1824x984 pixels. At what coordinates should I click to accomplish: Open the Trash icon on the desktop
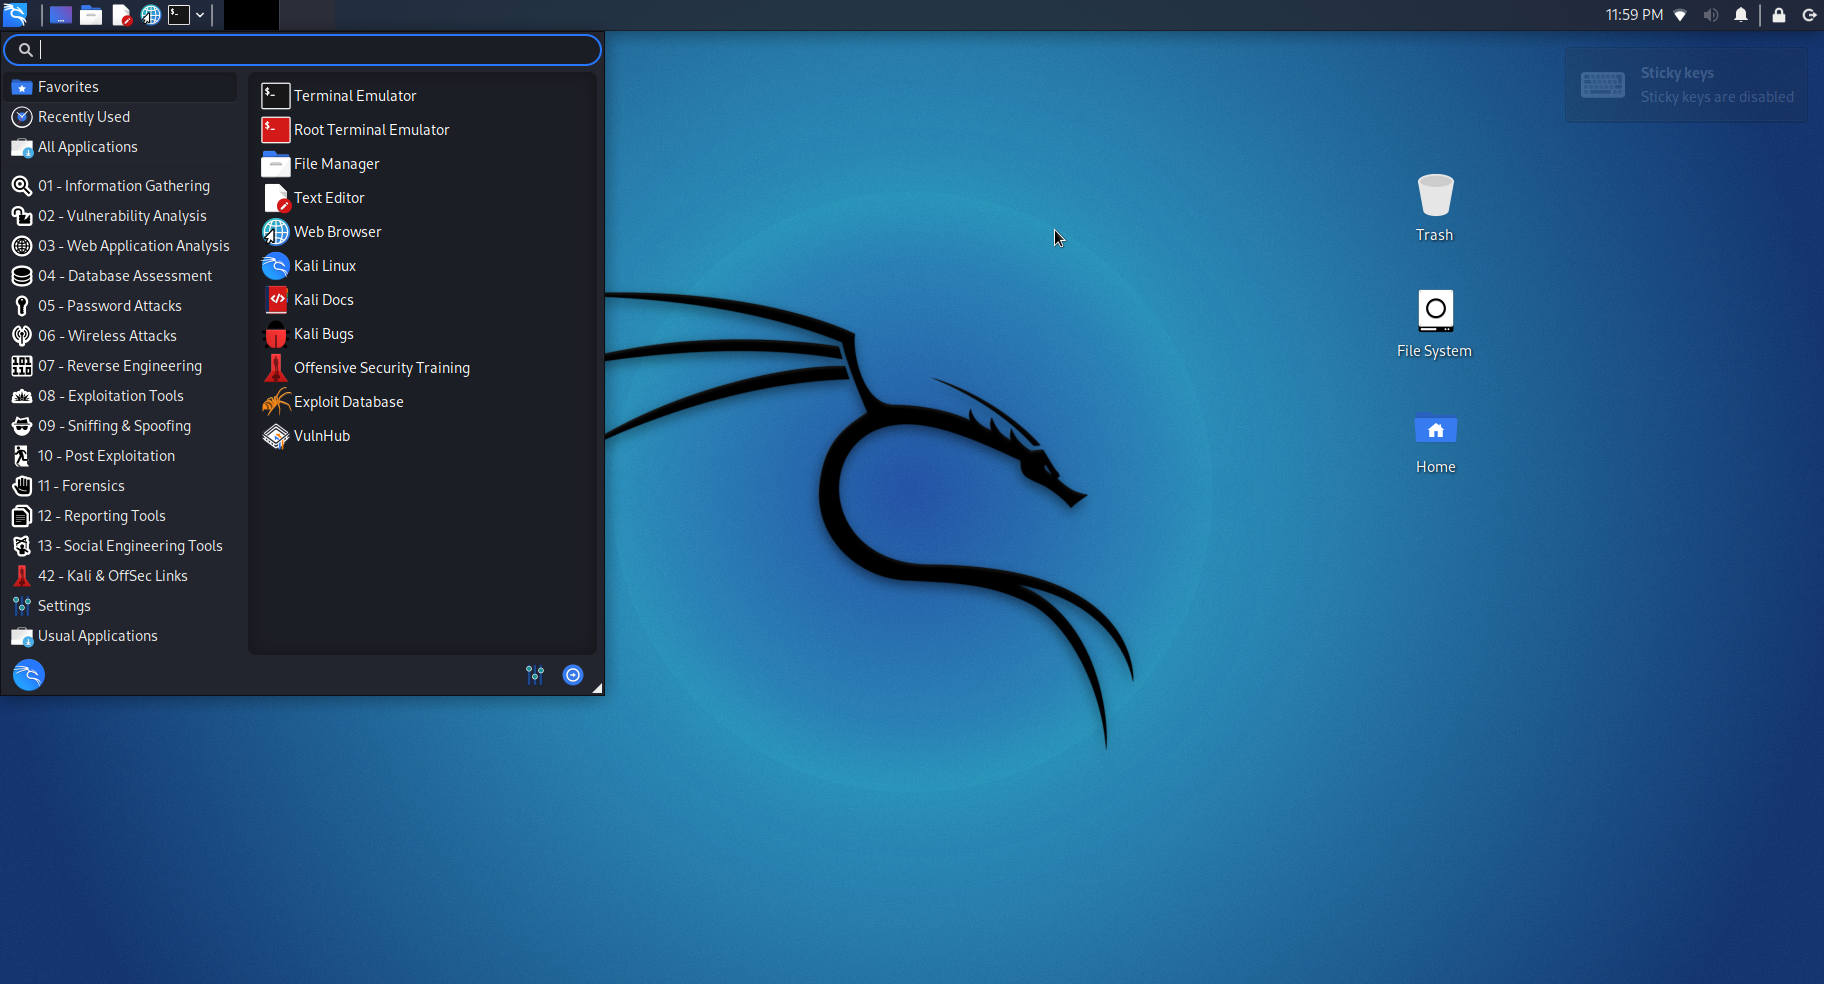(x=1434, y=207)
